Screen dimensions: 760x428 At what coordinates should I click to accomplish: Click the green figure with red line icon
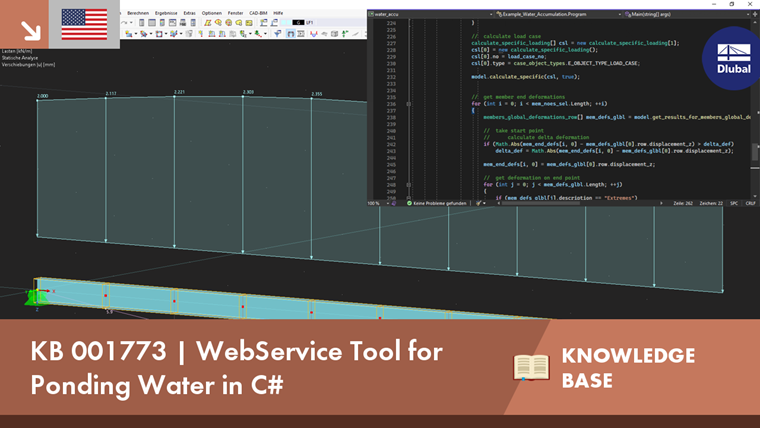pyautogui.click(x=258, y=33)
